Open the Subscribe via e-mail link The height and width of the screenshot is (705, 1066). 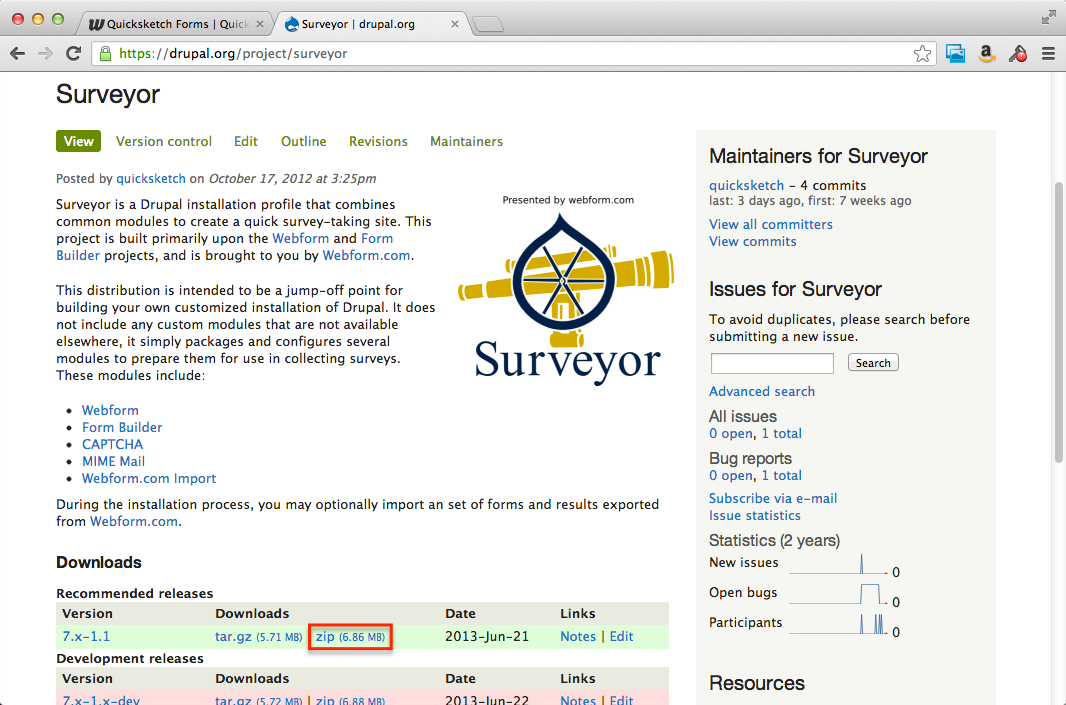coord(773,498)
